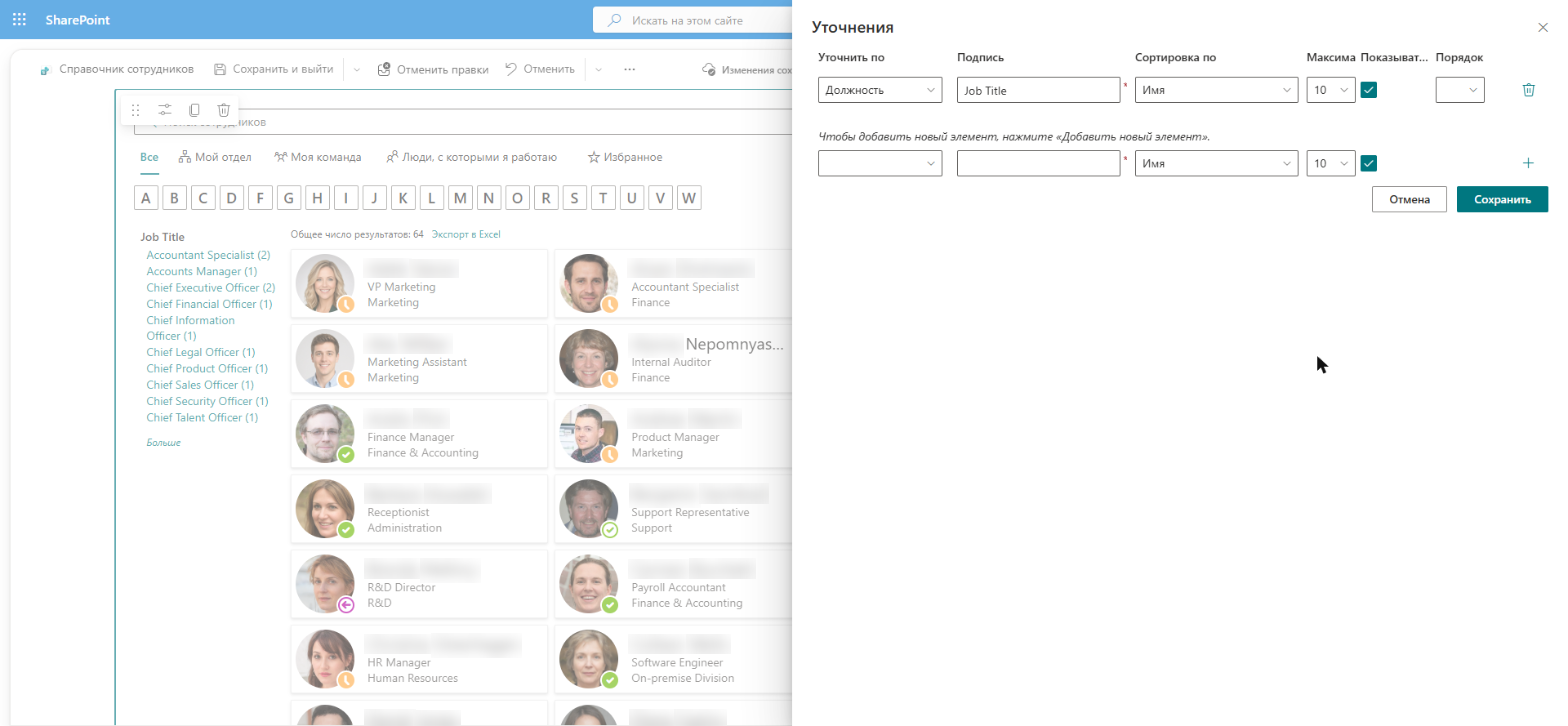The width and height of the screenshot is (1568, 726).
Task: Switch to the Мой отдел tab
Action: 215,157
